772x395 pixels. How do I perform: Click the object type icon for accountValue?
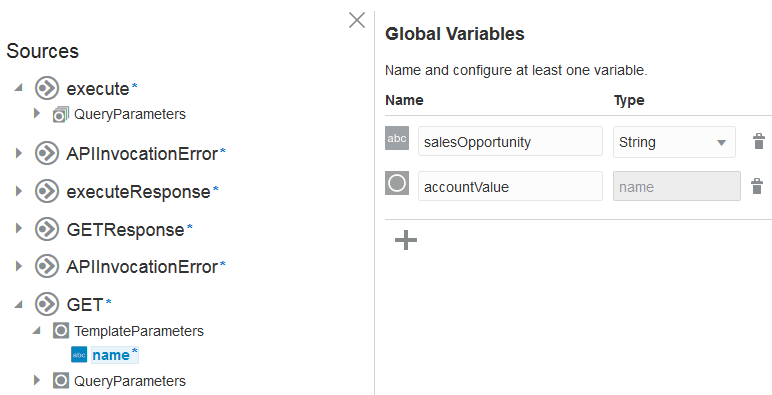point(397,183)
